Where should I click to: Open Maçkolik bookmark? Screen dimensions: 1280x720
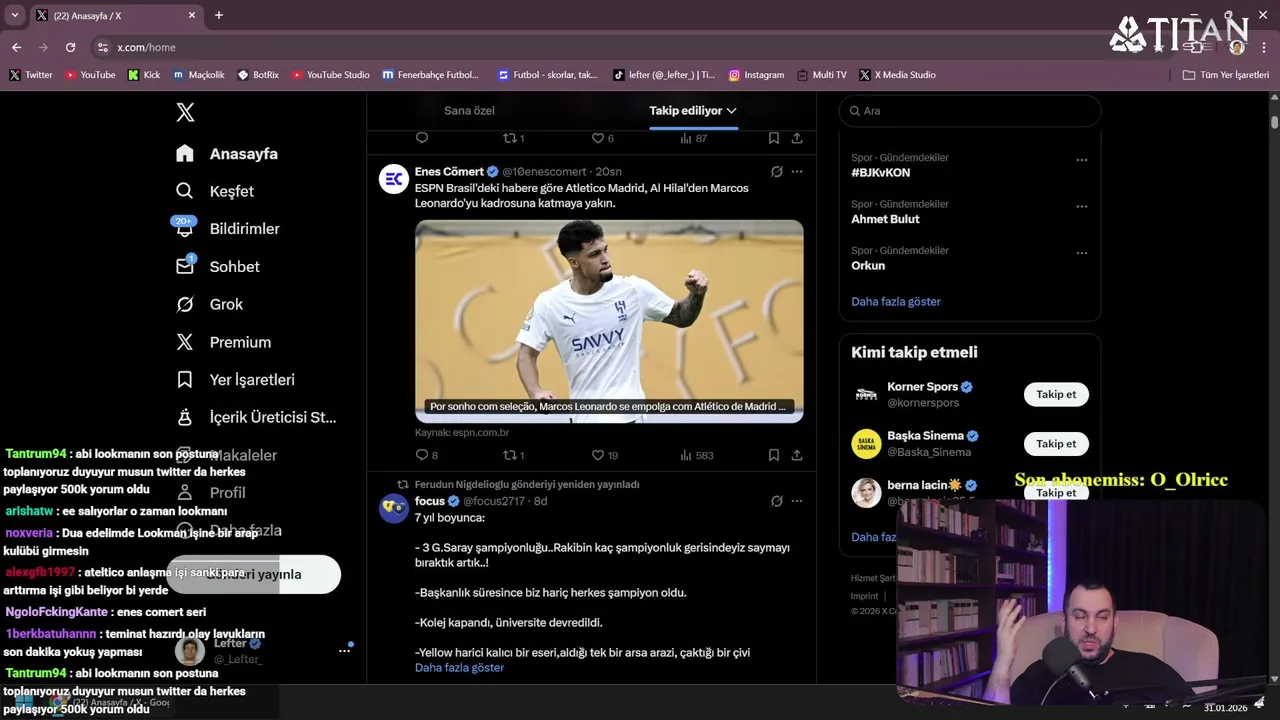point(199,75)
